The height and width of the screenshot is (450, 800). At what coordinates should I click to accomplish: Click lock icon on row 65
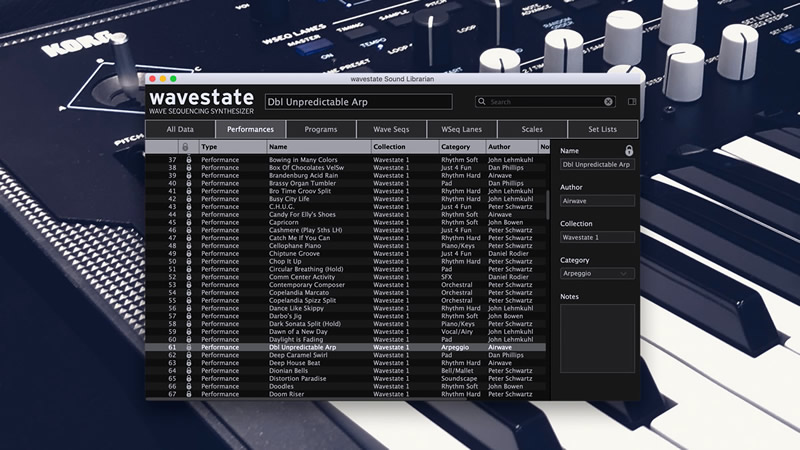[x=189, y=379]
